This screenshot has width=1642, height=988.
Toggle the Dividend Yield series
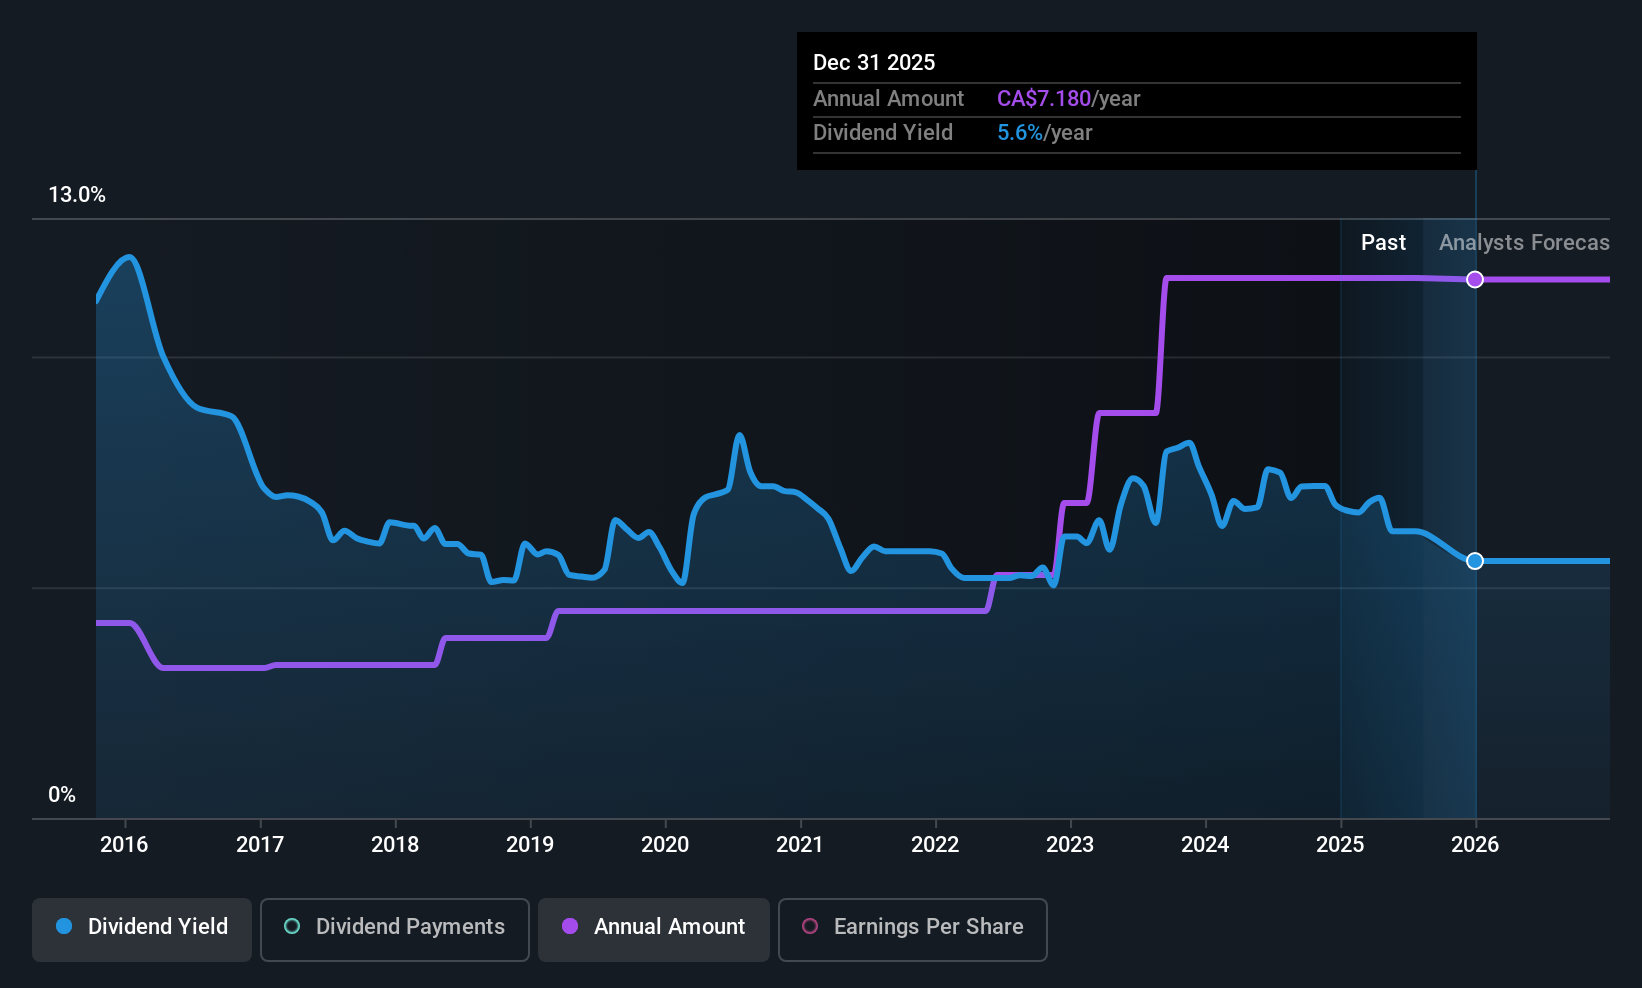[x=142, y=927]
